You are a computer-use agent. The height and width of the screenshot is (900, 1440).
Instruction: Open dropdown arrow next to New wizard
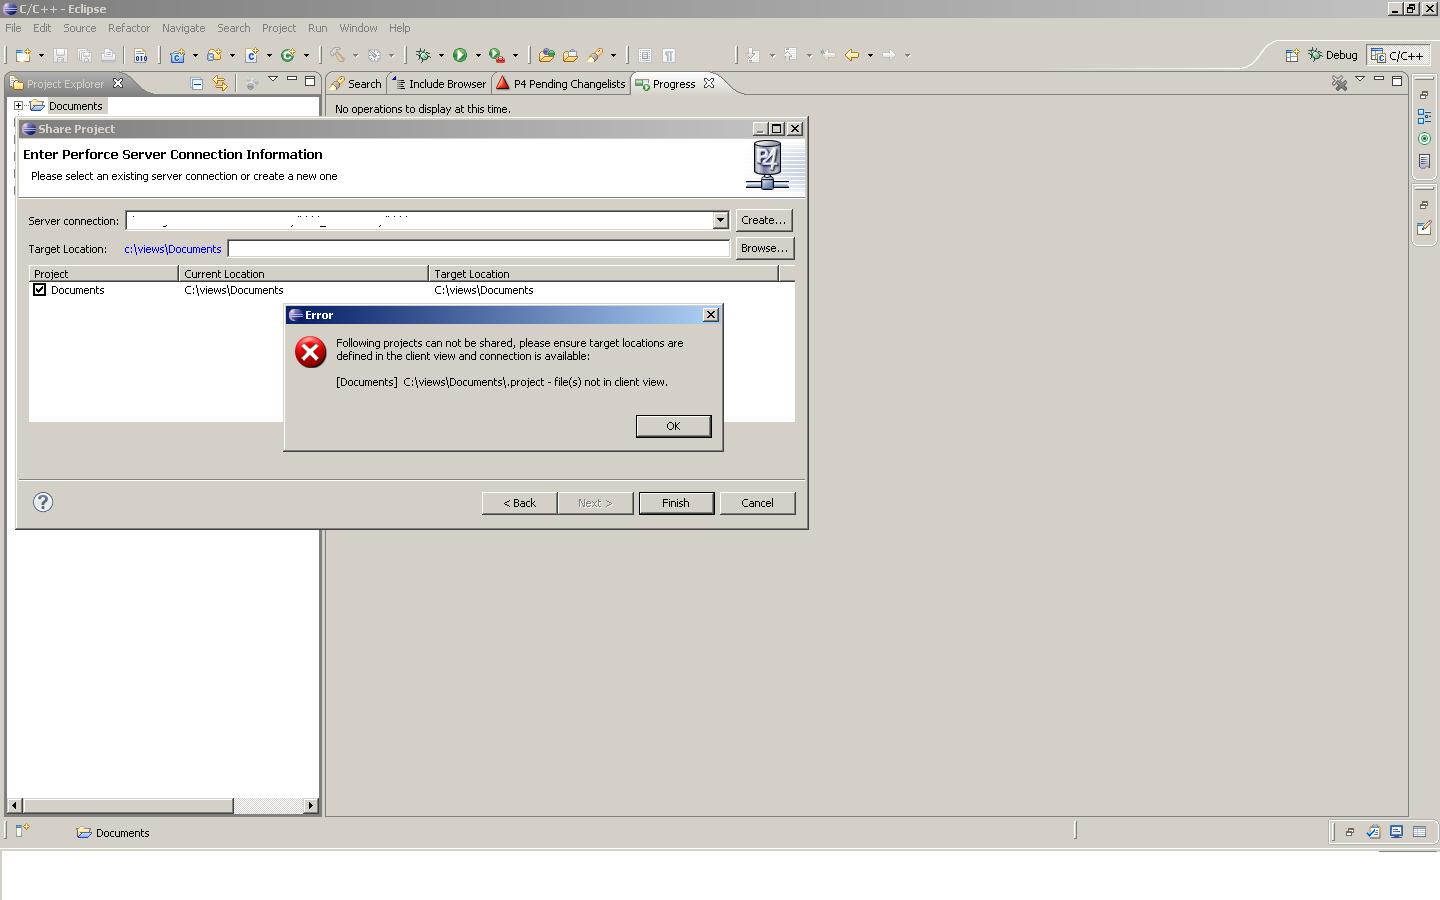pyautogui.click(x=41, y=55)
